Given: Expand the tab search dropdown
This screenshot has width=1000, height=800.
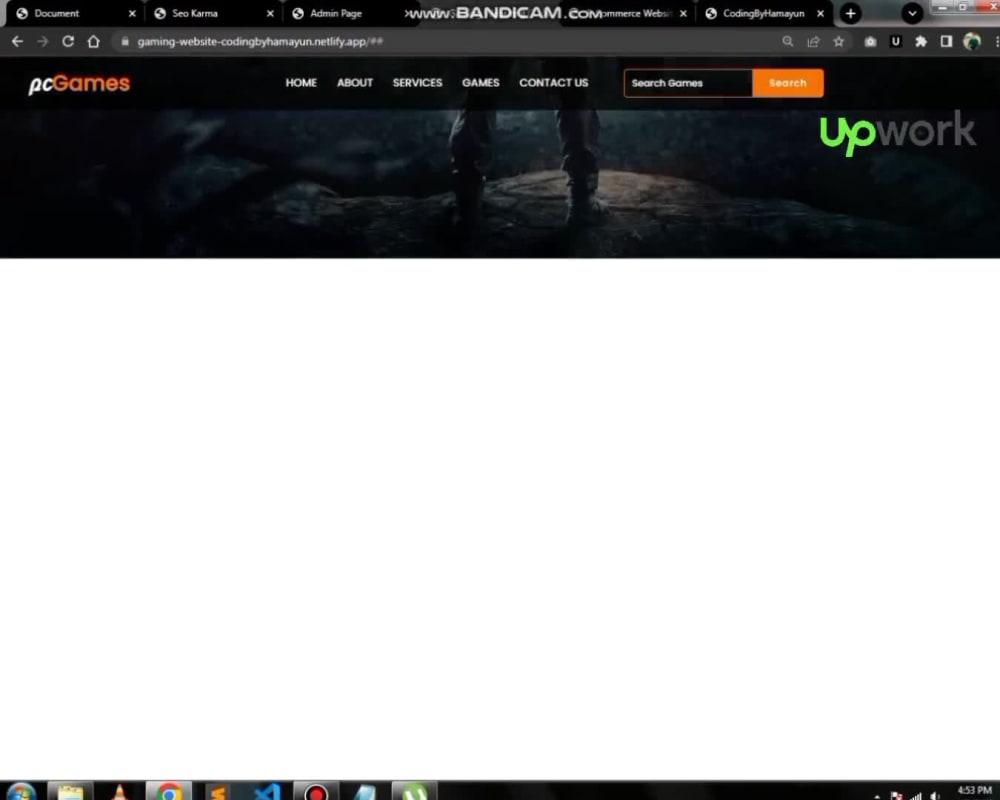Looking at the screenshot, I should click(x=912, y=13).
